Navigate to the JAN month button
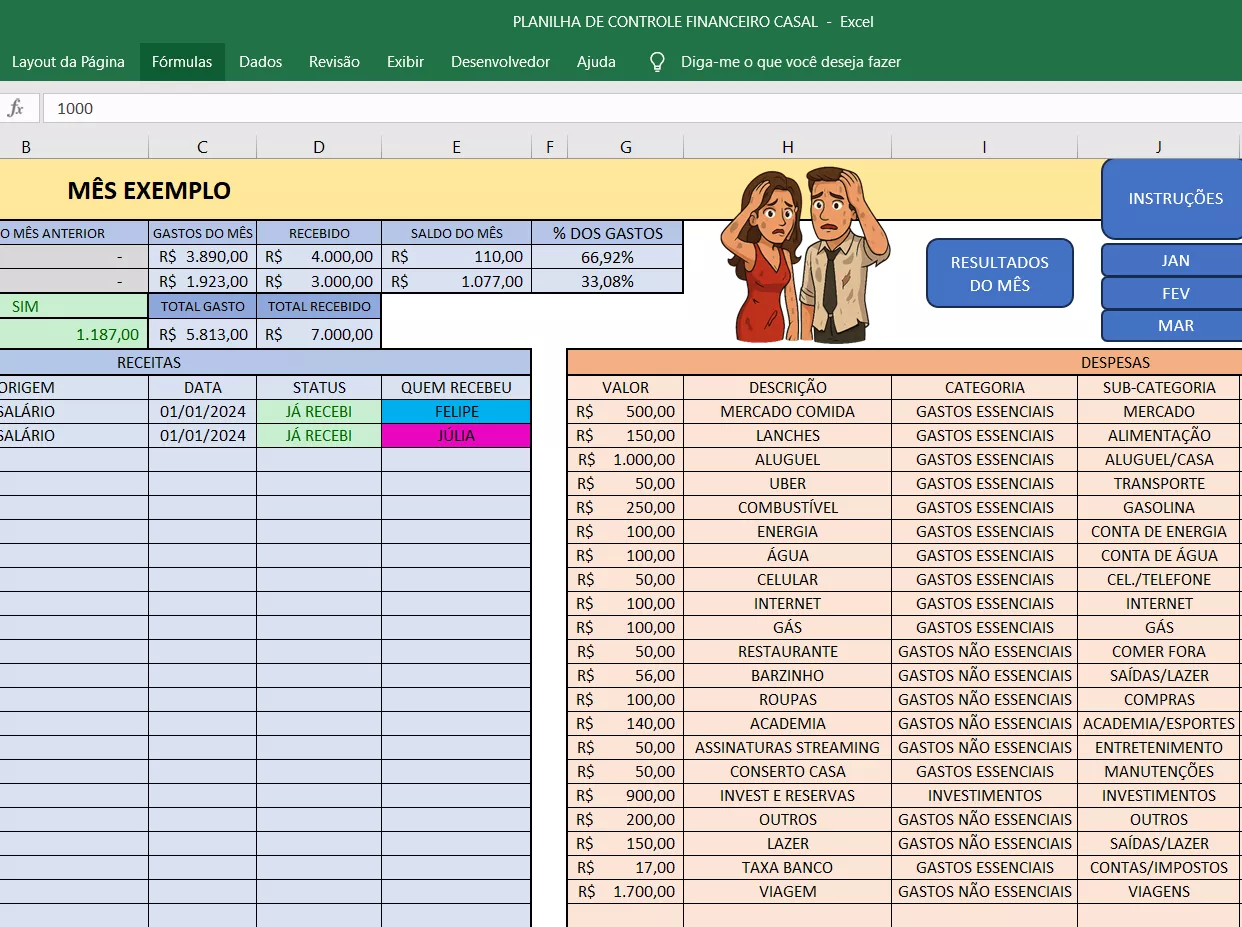Screen dimensions: 1242x927 click(x=1175, y=260)
